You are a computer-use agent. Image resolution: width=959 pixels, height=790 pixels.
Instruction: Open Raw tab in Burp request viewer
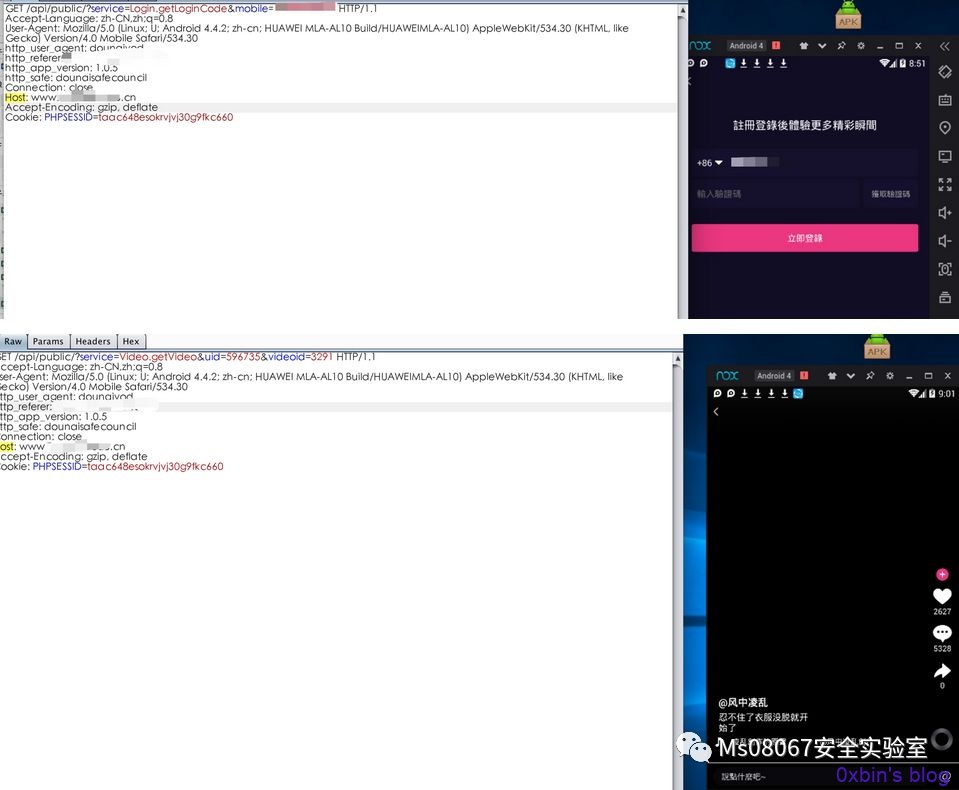point(13,341)
